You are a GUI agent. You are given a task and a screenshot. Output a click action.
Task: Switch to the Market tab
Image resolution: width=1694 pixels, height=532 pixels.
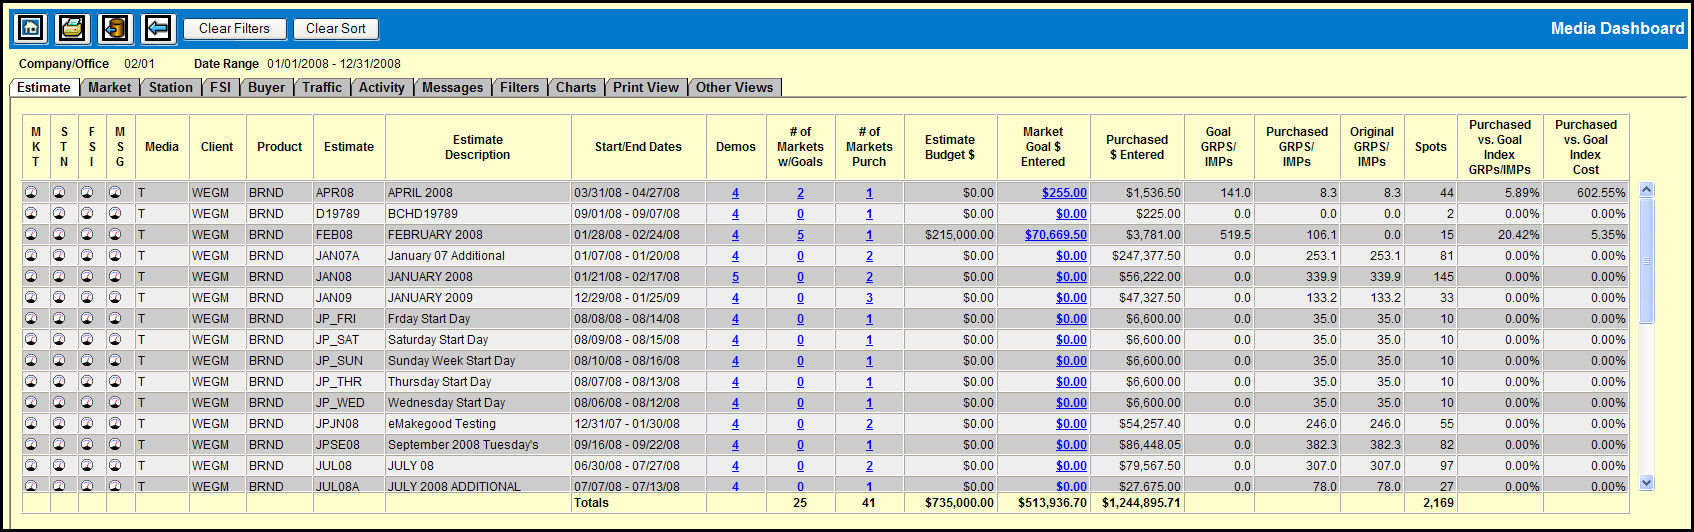(109, 88)
